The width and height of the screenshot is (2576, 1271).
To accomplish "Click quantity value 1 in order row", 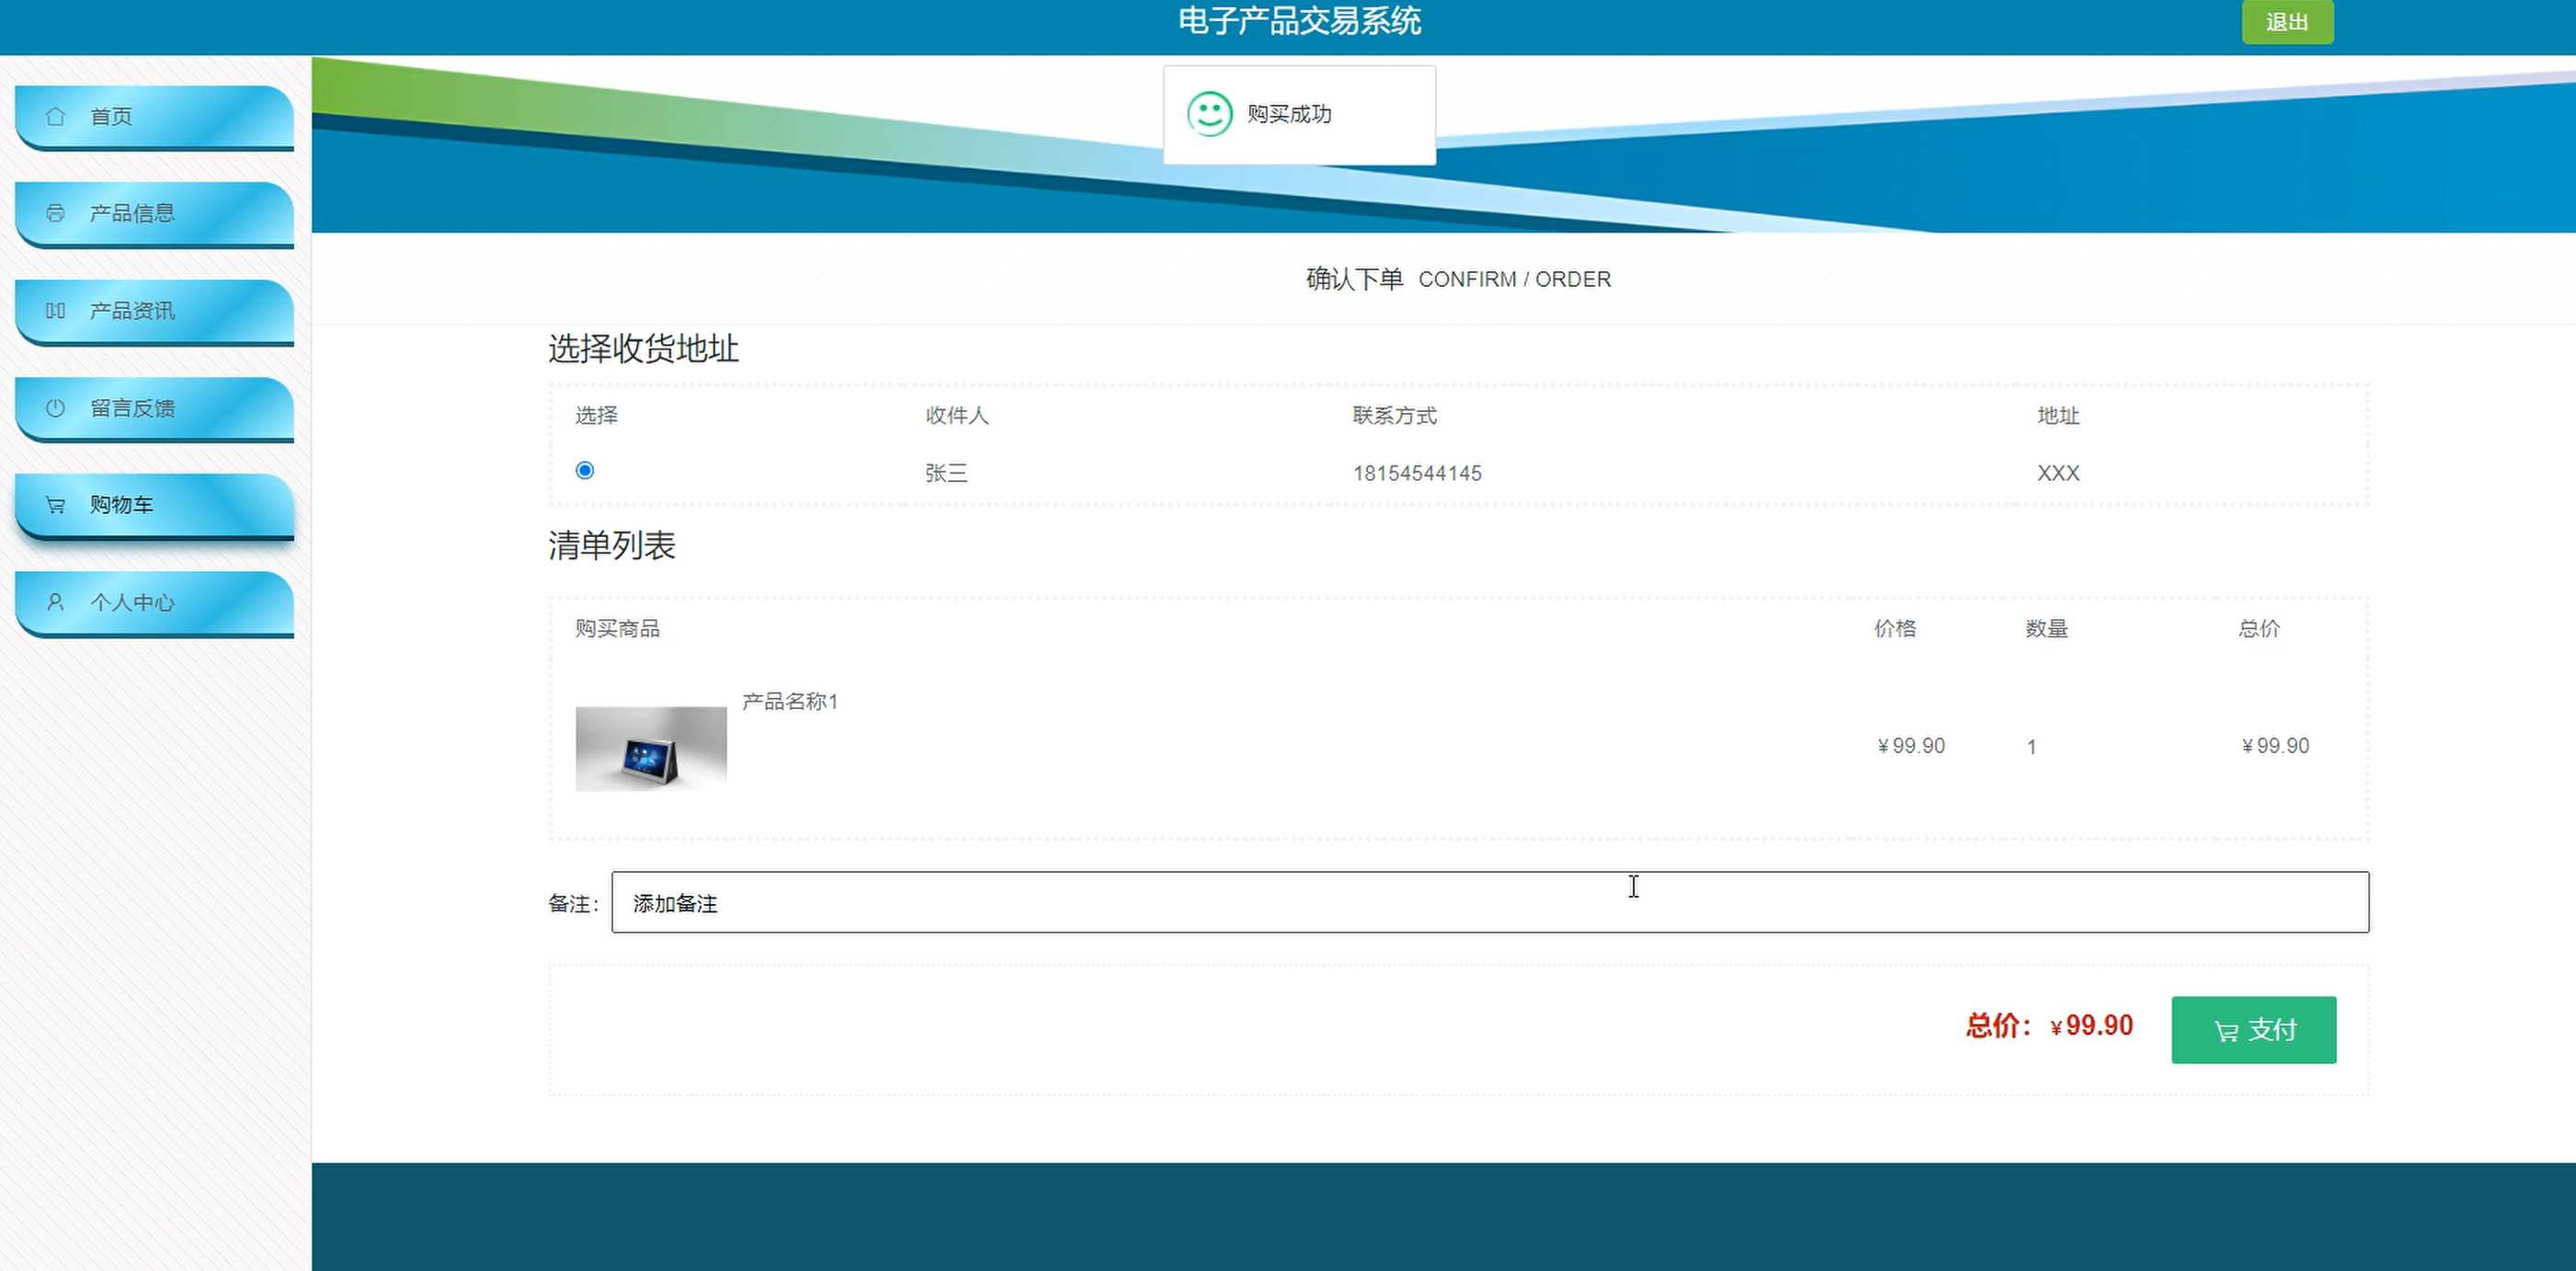I will click(x=2031, y=747).
